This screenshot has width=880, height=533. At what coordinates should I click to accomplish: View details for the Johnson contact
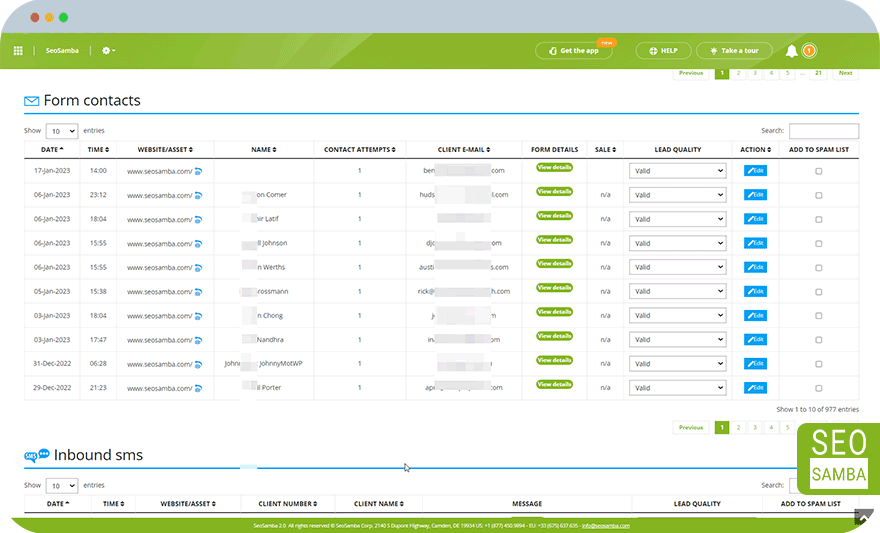[554, 240]
